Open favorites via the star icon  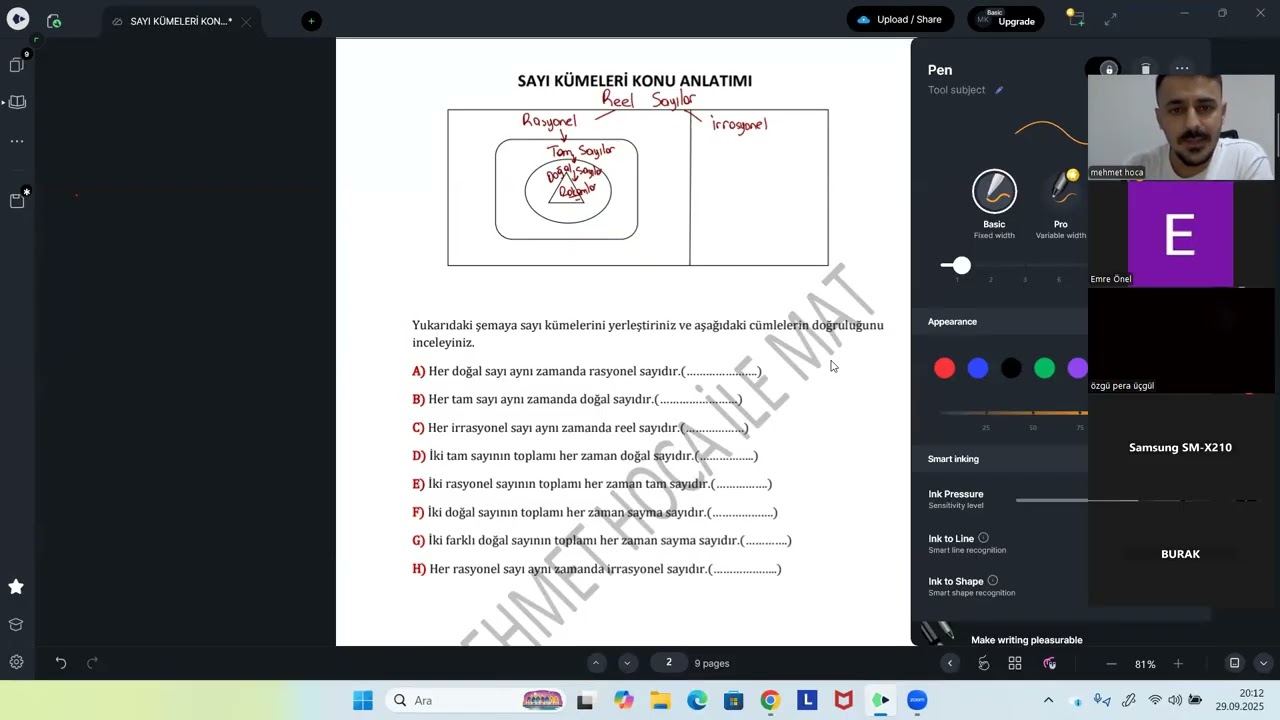tap(16, 587)
